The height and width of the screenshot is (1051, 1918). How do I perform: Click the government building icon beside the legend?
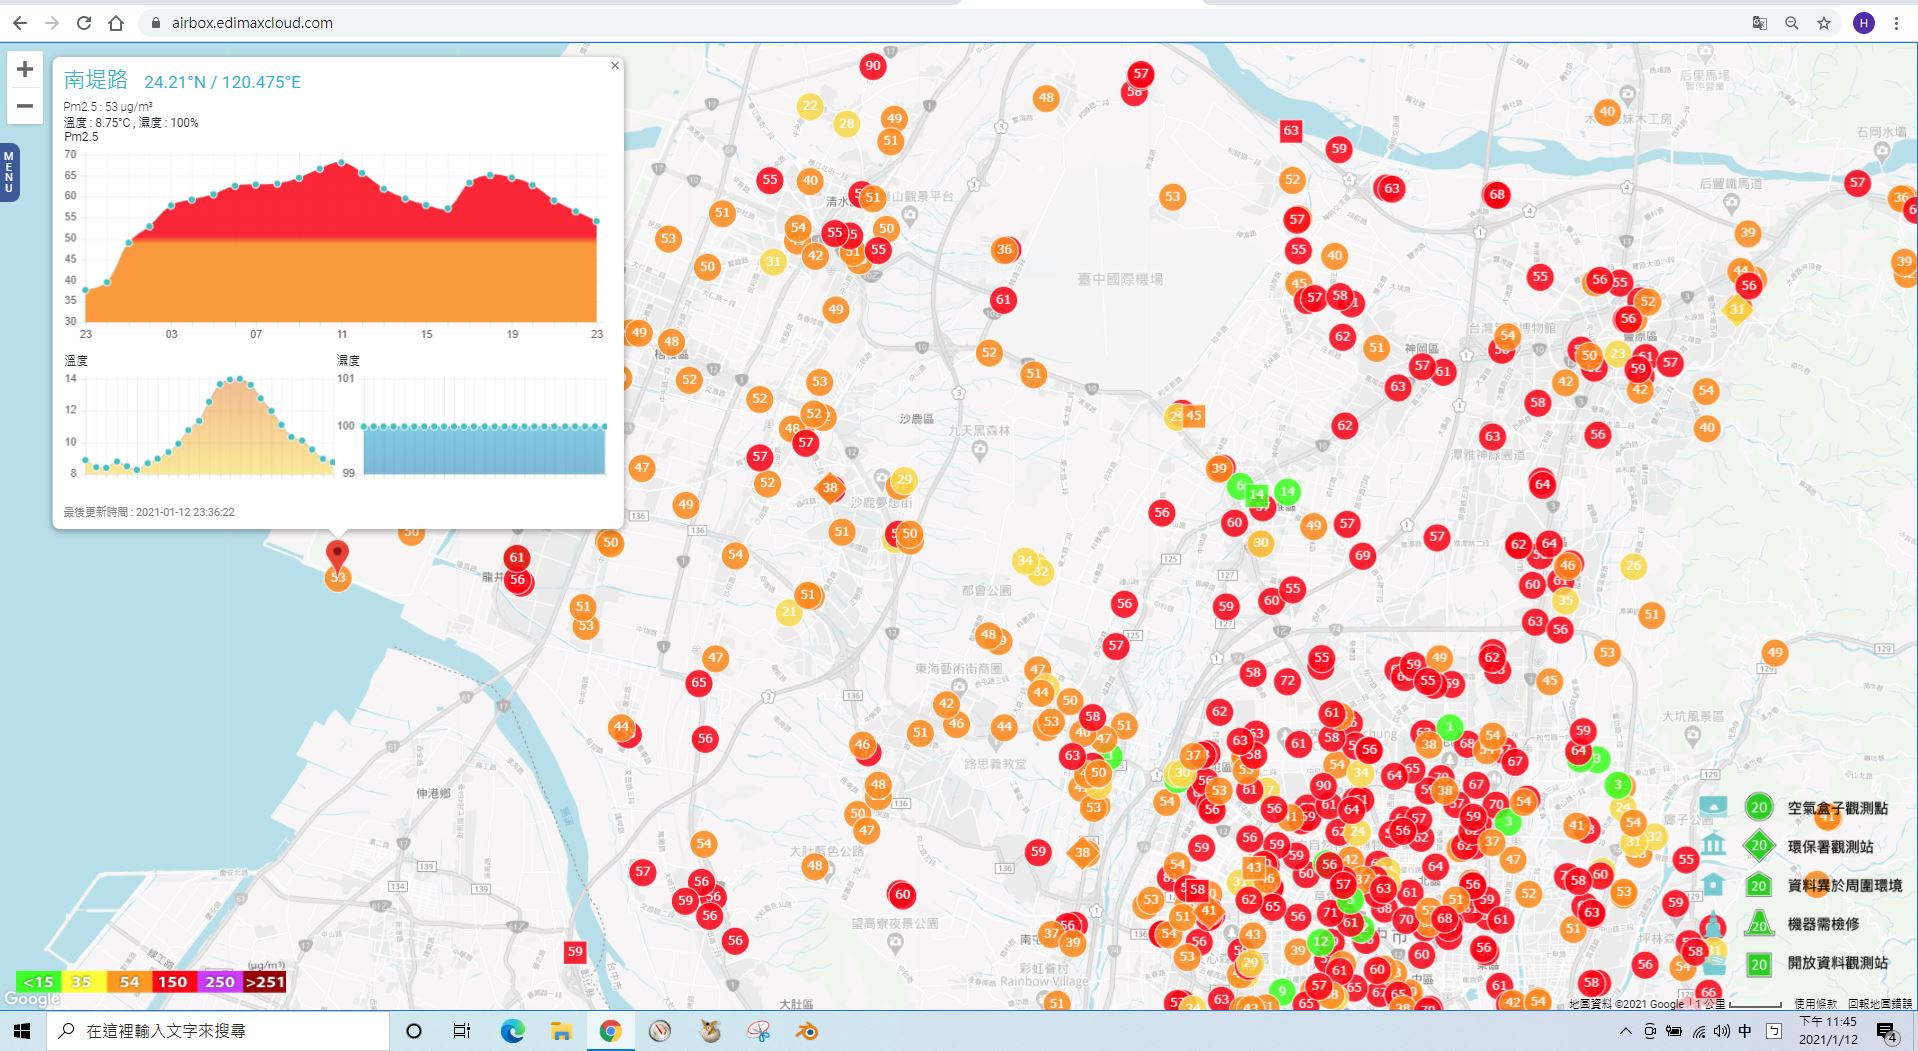[1713, 845]
